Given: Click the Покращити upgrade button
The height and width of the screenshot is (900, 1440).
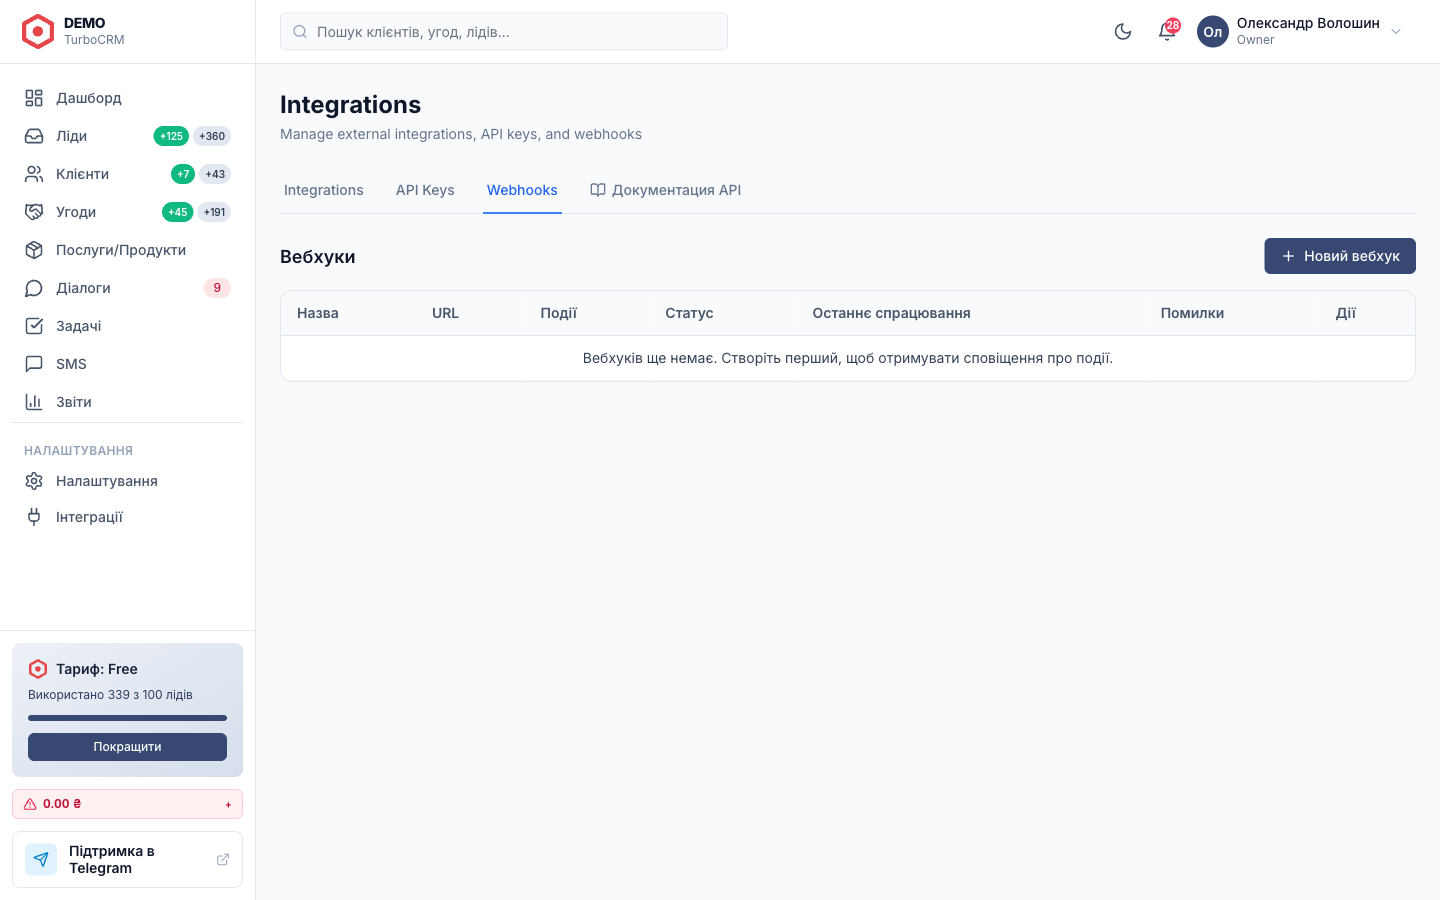Looking at the screenshot, I should click(127, 747).
